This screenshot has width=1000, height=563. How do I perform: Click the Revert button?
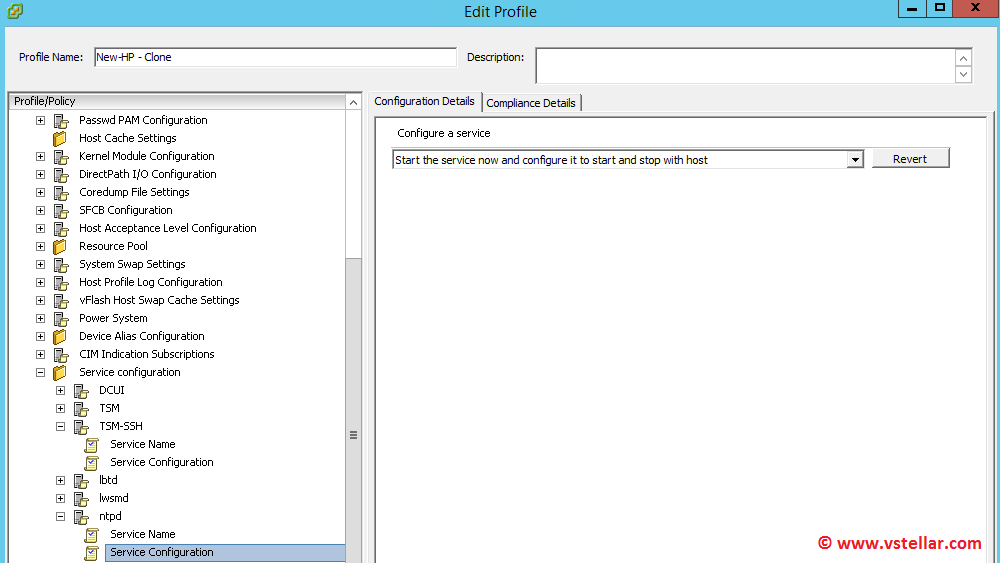[x=910, y=159]
